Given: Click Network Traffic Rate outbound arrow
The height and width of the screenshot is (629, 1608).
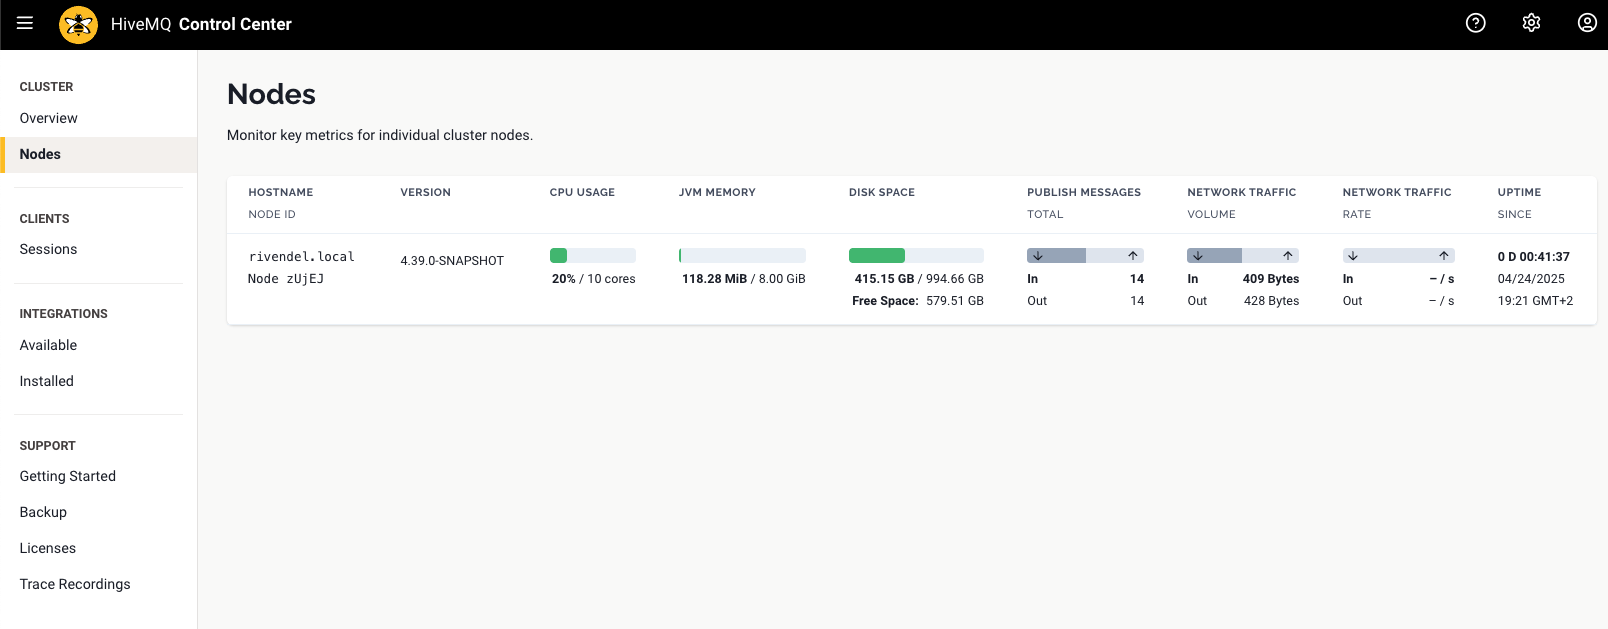Looking at the screenshot, I should 1444,256.
